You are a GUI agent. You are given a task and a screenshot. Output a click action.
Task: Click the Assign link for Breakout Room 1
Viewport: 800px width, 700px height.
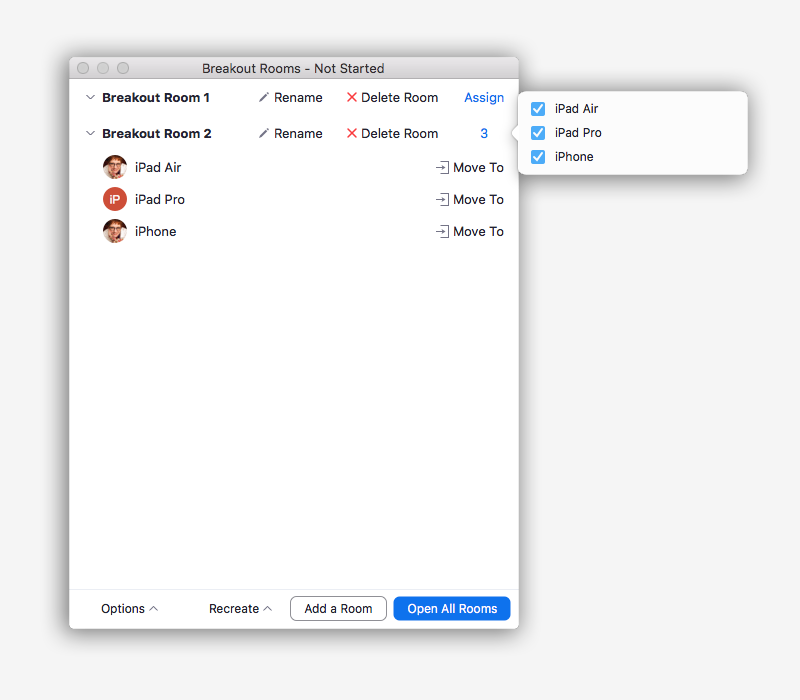click(484, 98)
